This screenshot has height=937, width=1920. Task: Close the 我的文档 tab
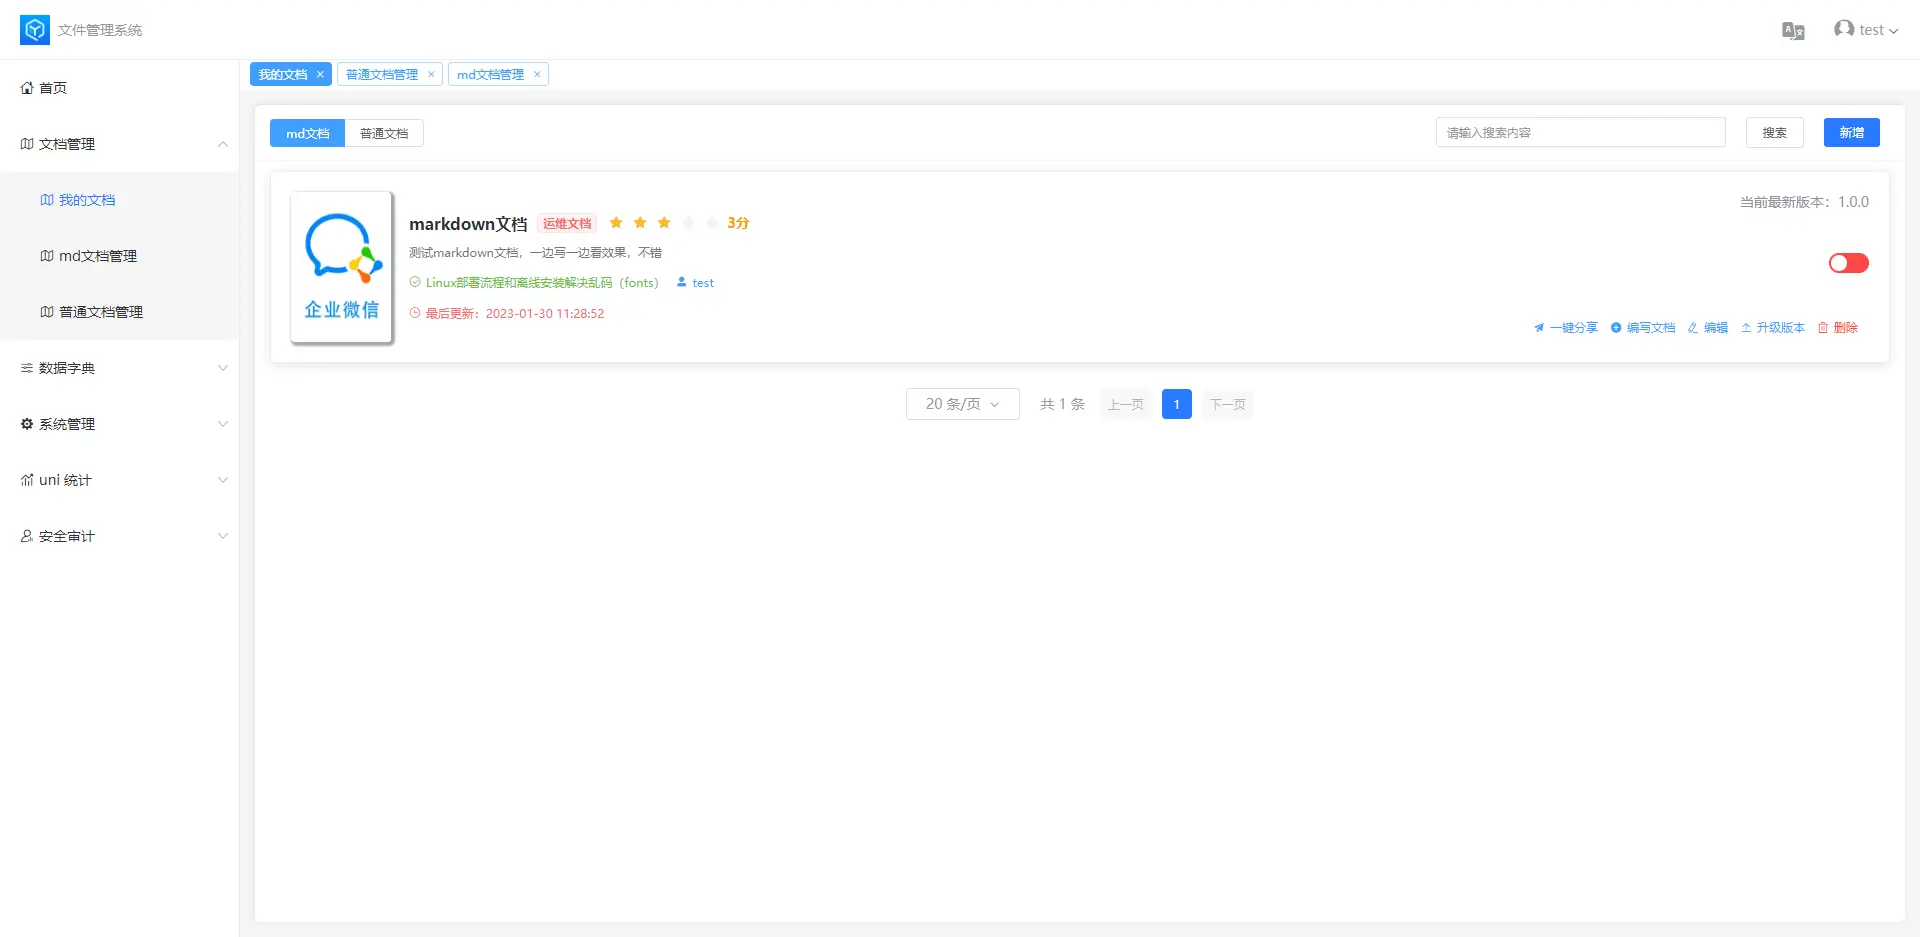click(320, 75)
